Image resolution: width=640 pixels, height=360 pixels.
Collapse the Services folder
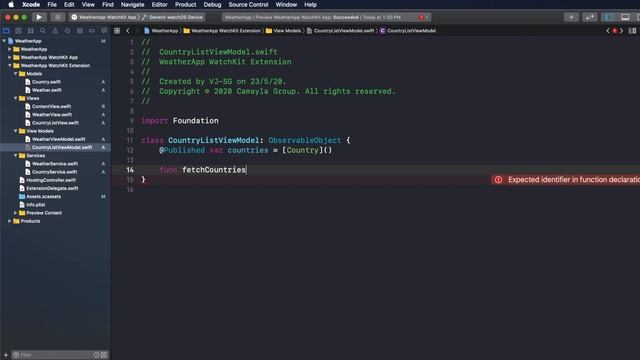point(16,156)
